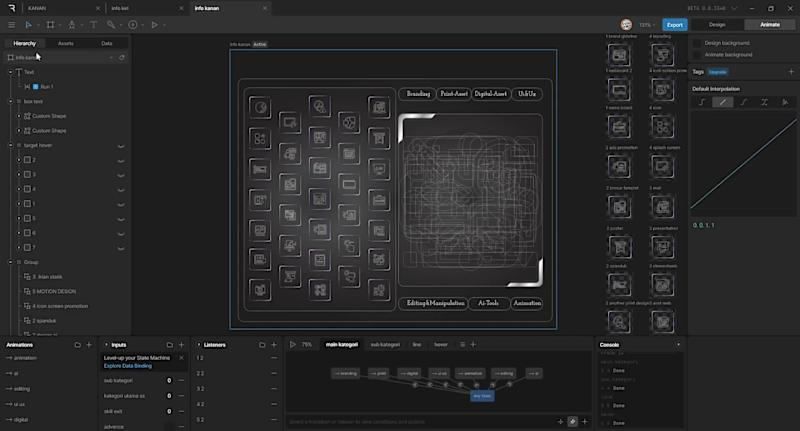Close the KANAN file tab
Image resolution: width=800 pixels, height=431 pixels.
pos(98,8)
